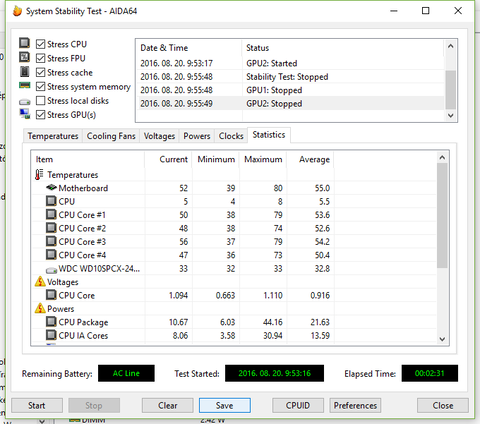The image size is (480, 424).
Task: Show the Powers tab
Action: click(x=197, y=136)
